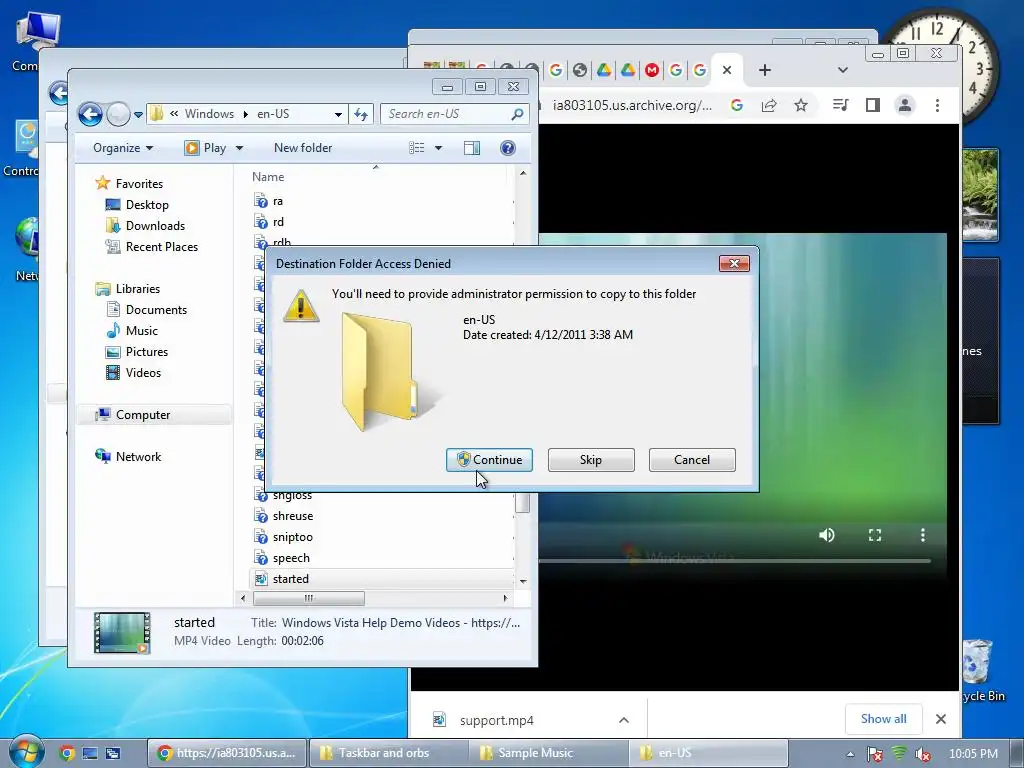
Task: Select the started video file
Action: pos(291,579)
